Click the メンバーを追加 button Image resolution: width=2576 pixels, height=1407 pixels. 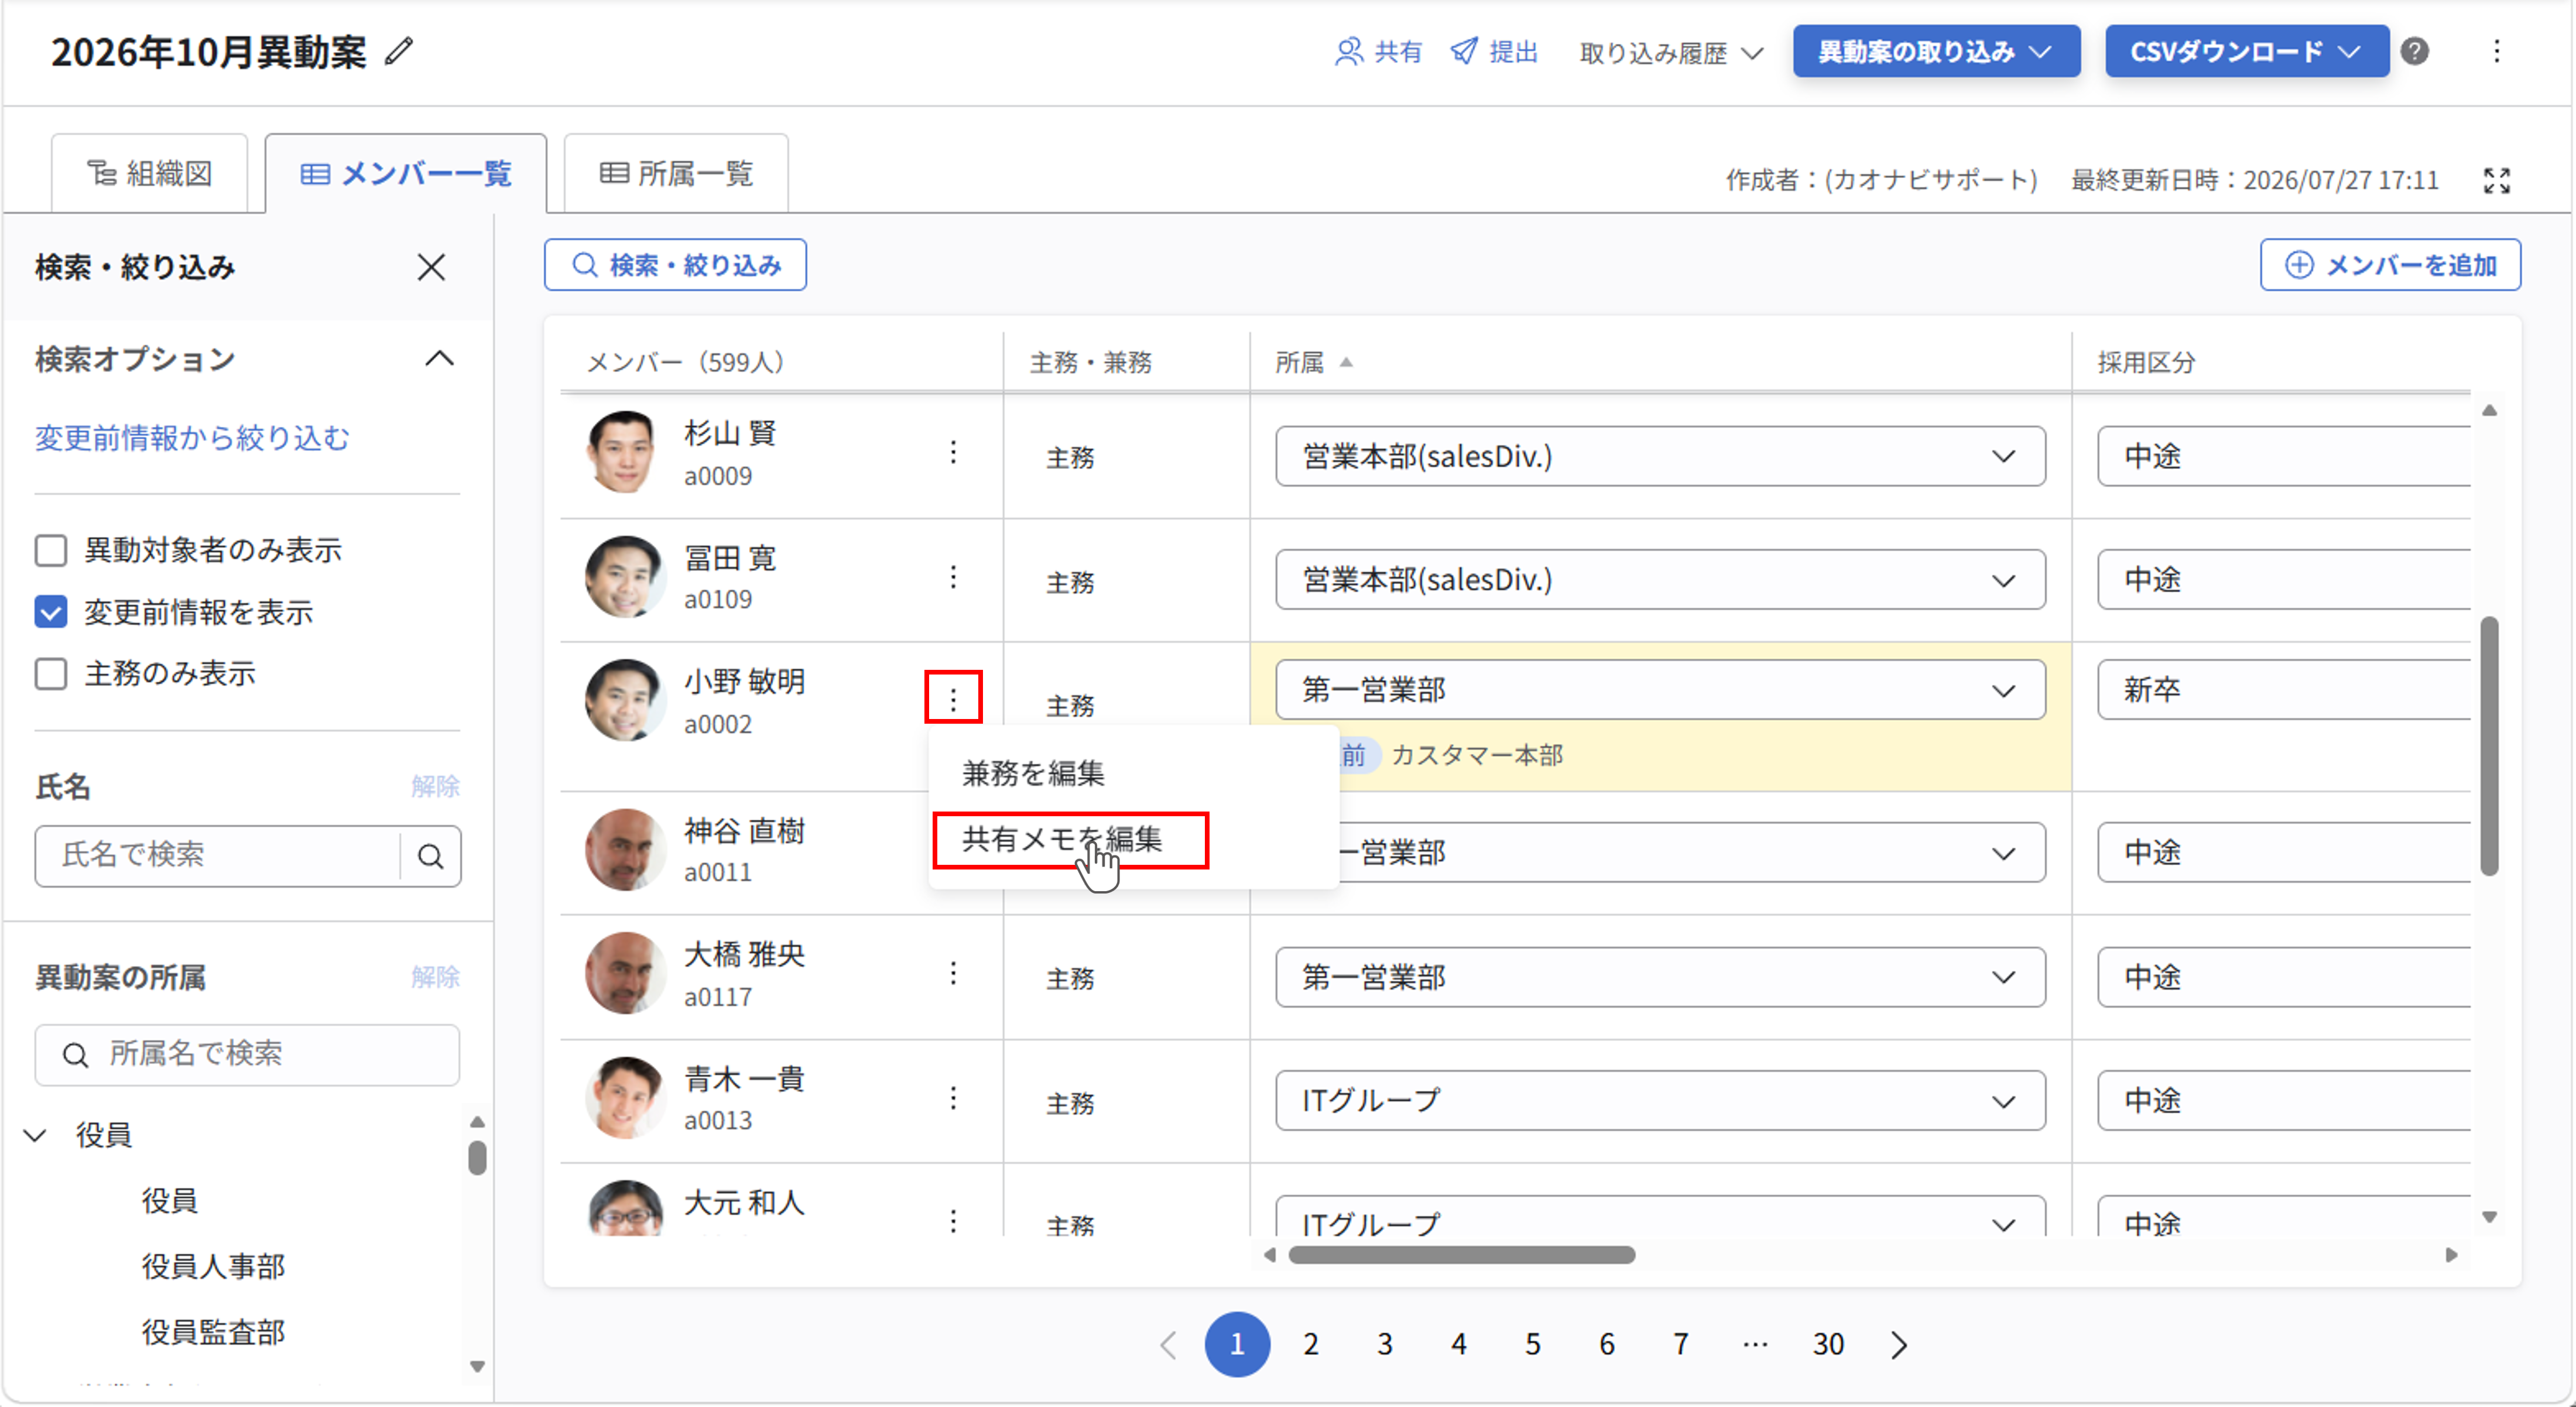2390,265
